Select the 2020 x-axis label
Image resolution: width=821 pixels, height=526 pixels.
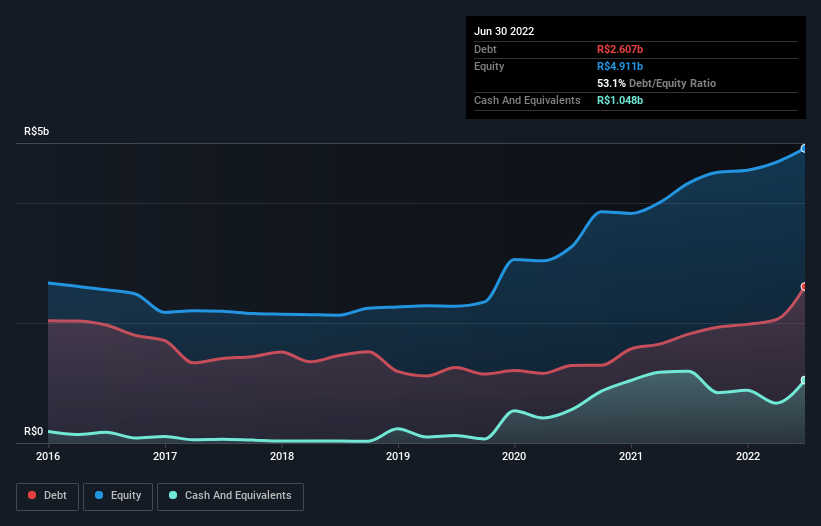pyautogui.click(x=514, y=456)
